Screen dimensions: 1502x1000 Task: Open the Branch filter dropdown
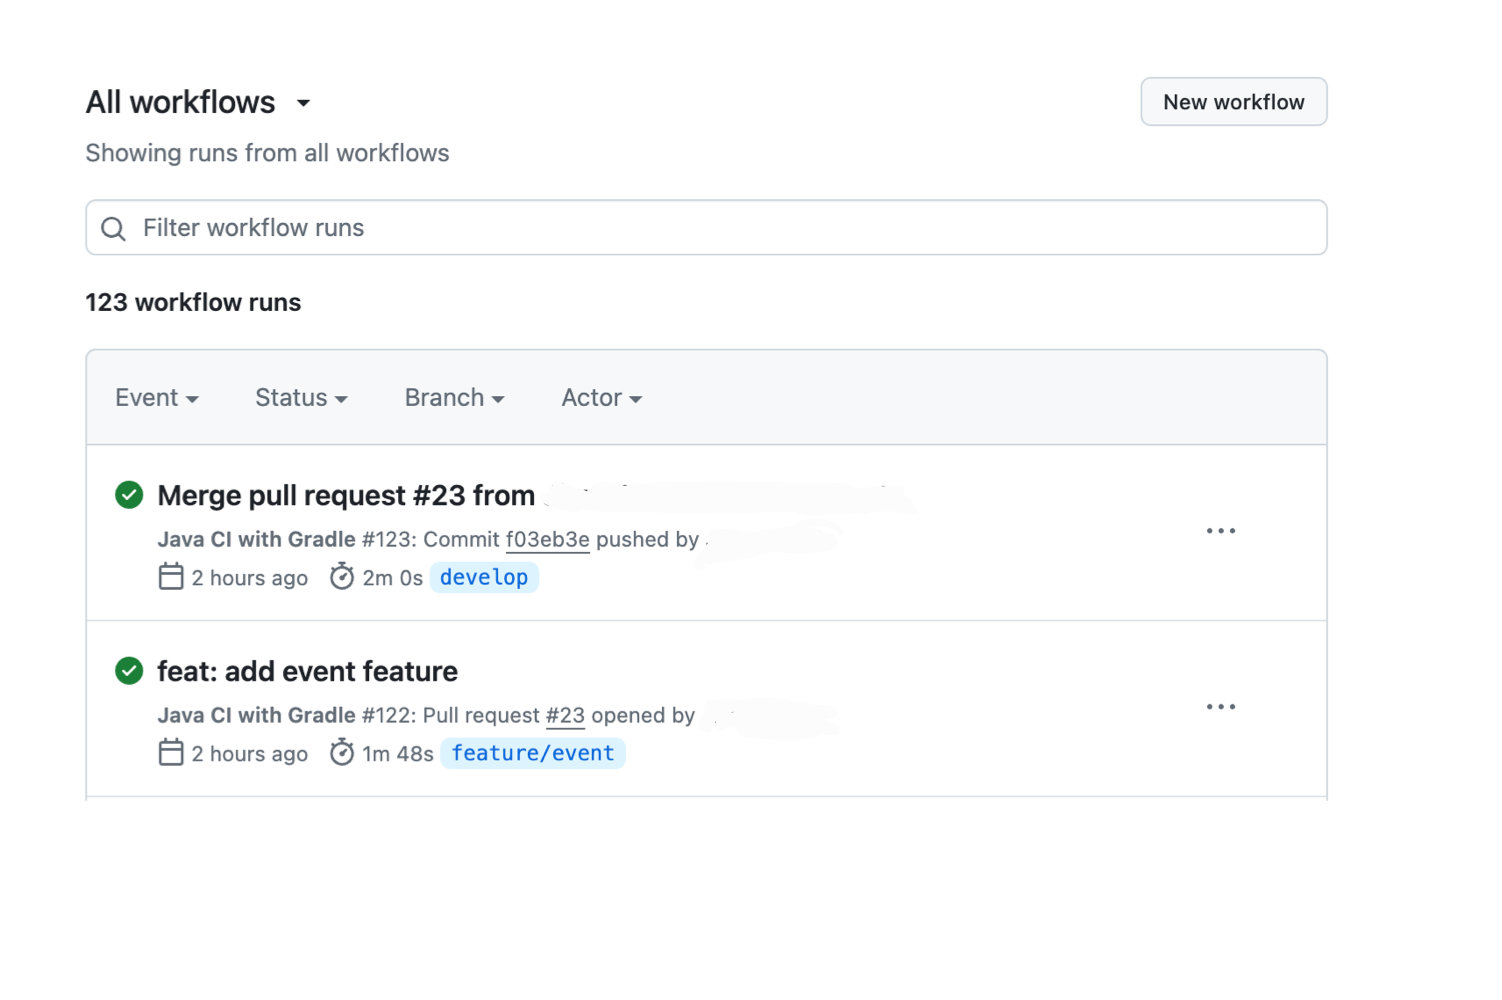point(454,398)
